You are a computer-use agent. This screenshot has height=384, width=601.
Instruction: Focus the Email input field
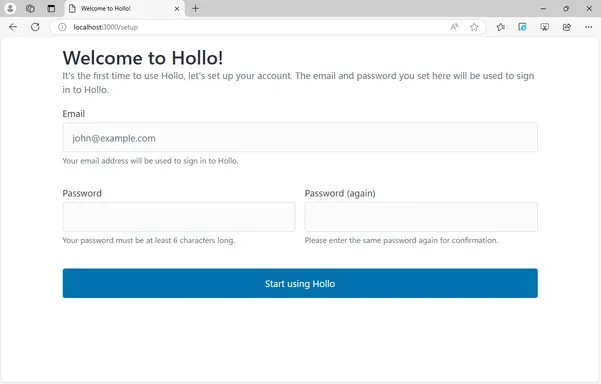300,137
